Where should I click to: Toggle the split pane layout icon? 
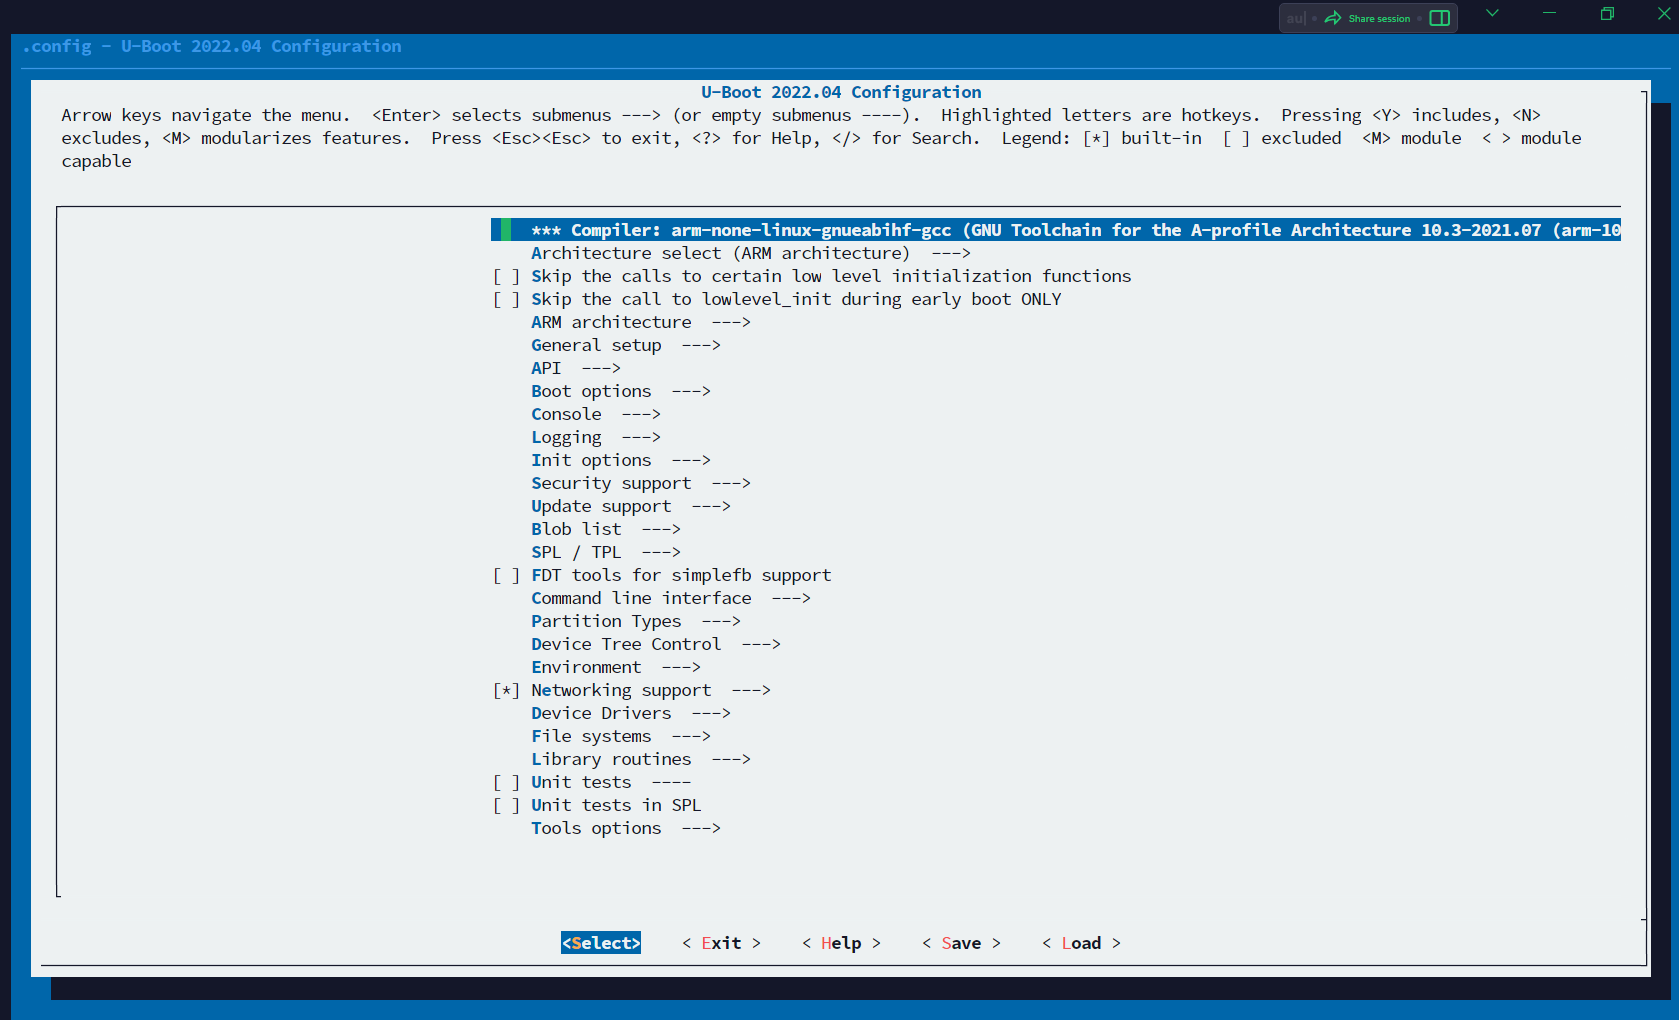[1440, 18]
